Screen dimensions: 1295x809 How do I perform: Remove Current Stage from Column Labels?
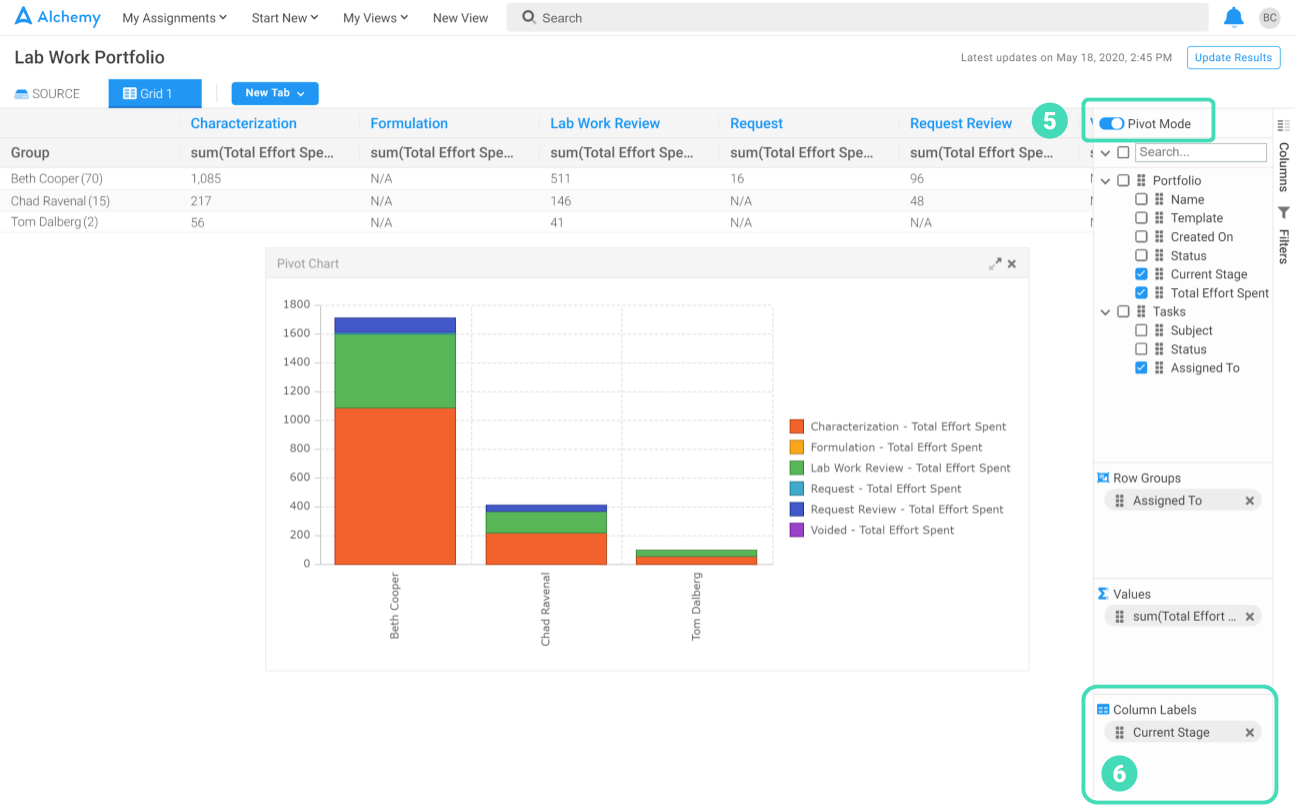[x=1249, y=733]
